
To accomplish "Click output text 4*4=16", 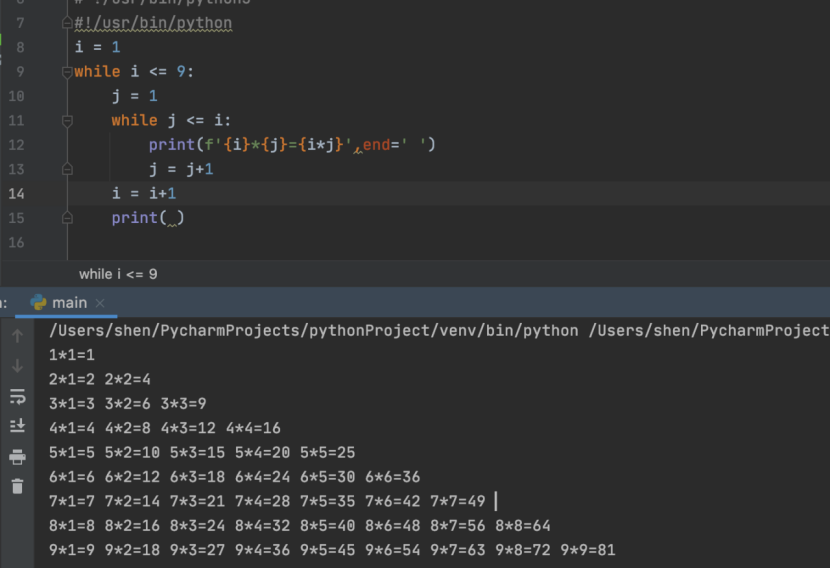I will (x=253, y=428).
